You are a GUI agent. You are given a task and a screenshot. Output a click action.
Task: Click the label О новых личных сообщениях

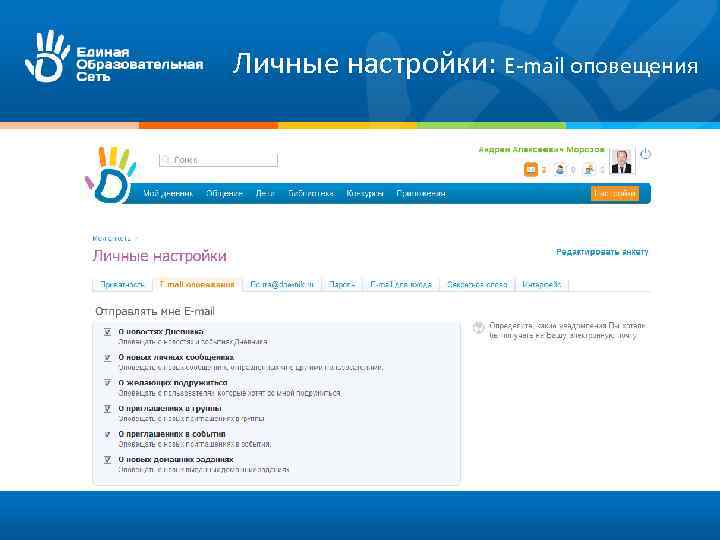coord(176,357)
